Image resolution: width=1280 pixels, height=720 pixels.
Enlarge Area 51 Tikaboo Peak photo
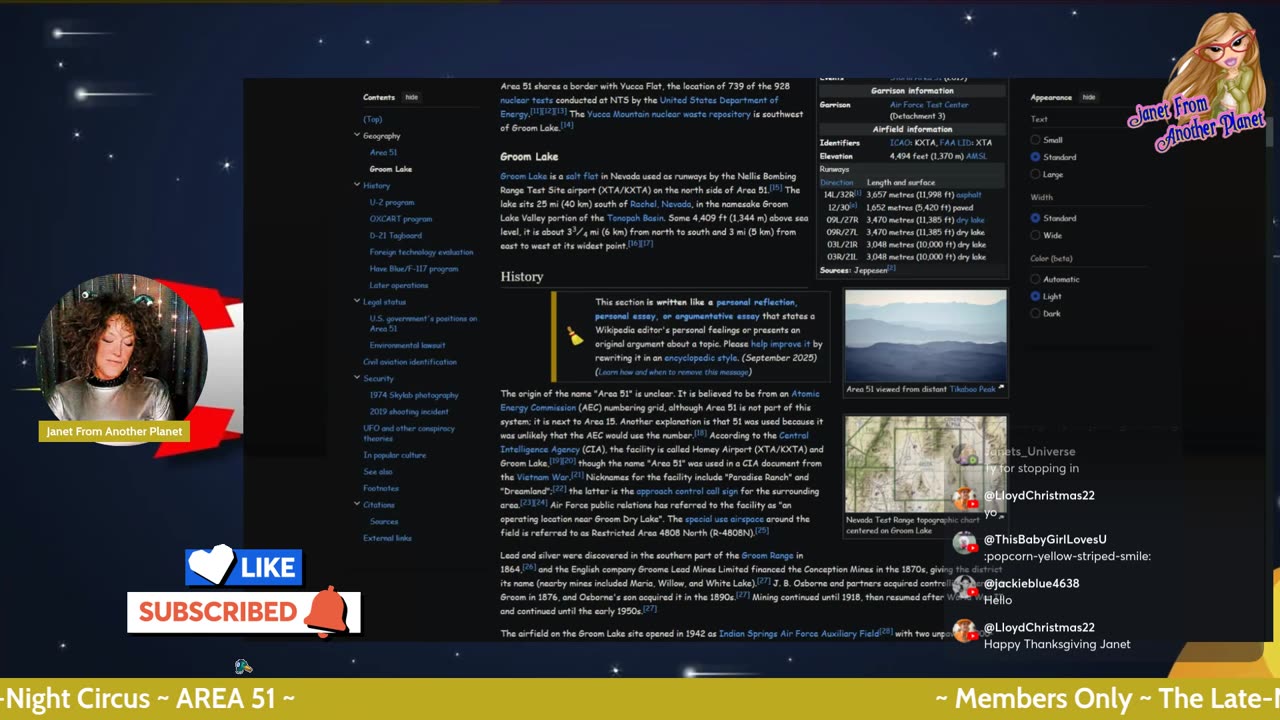click(926, 336)
